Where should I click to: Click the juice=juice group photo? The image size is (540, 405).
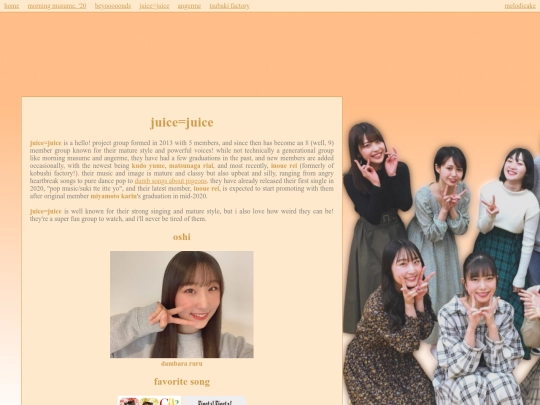442,263
